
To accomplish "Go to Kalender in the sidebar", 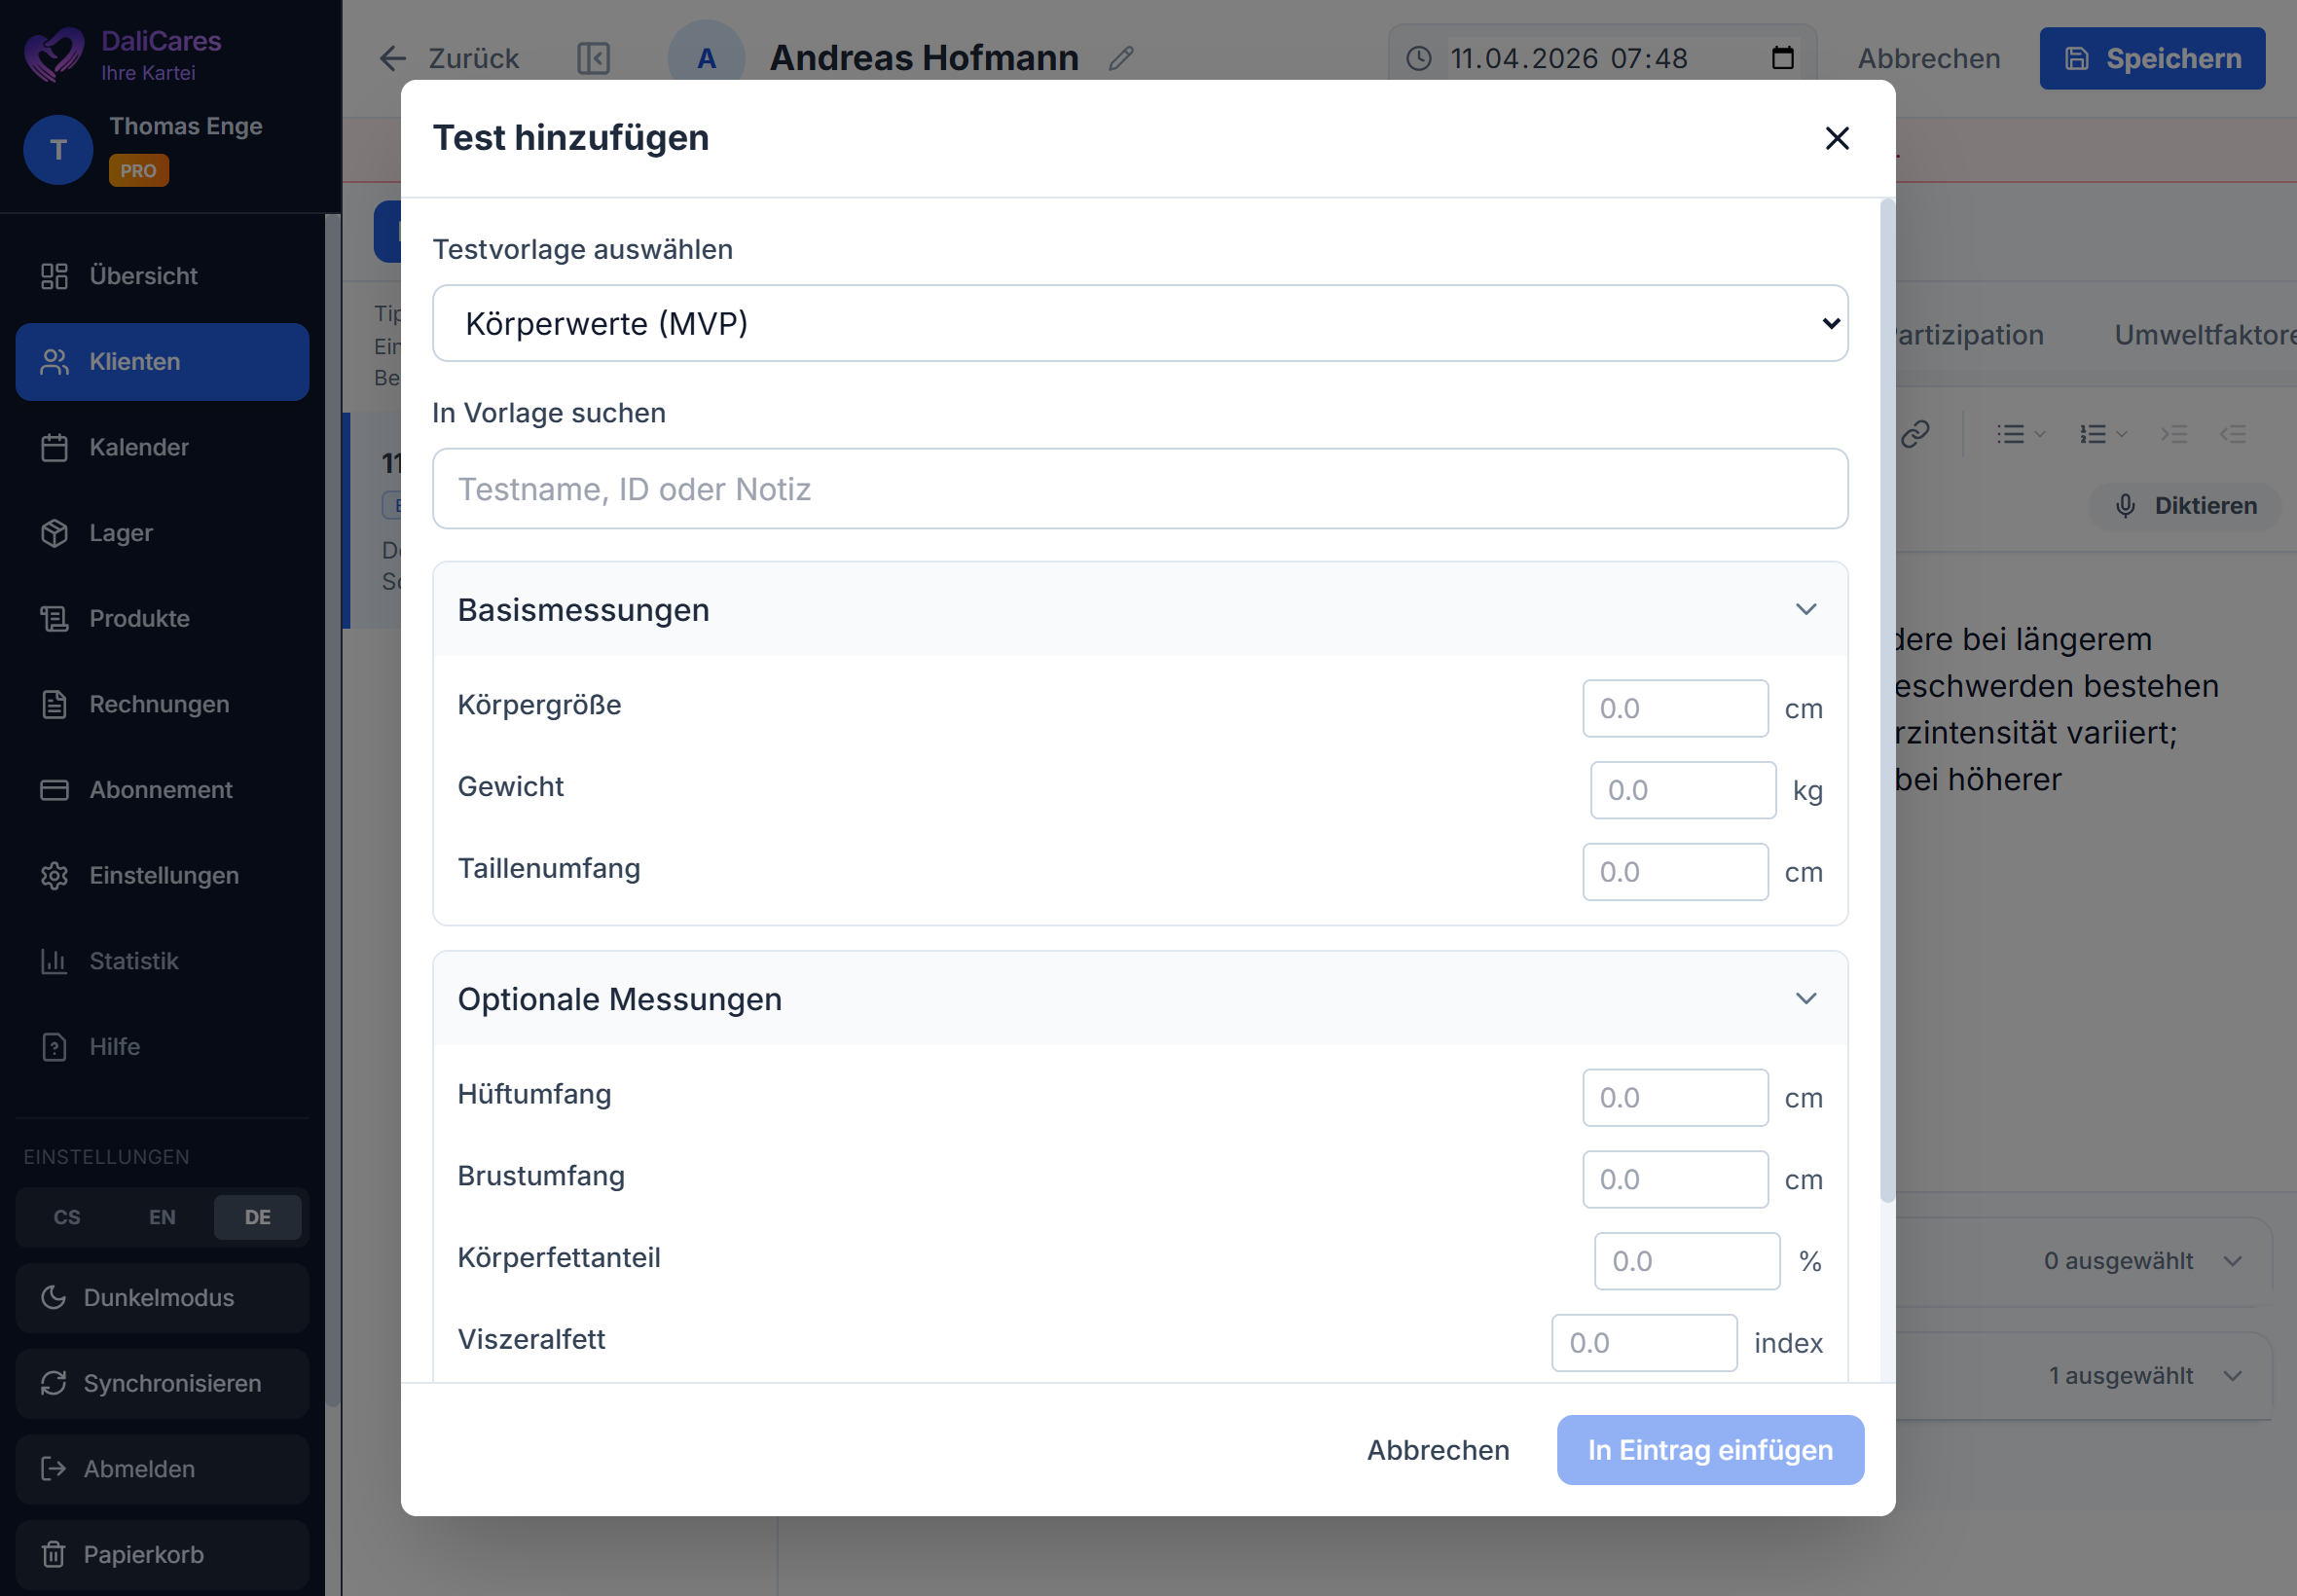I will pos(138,447).
